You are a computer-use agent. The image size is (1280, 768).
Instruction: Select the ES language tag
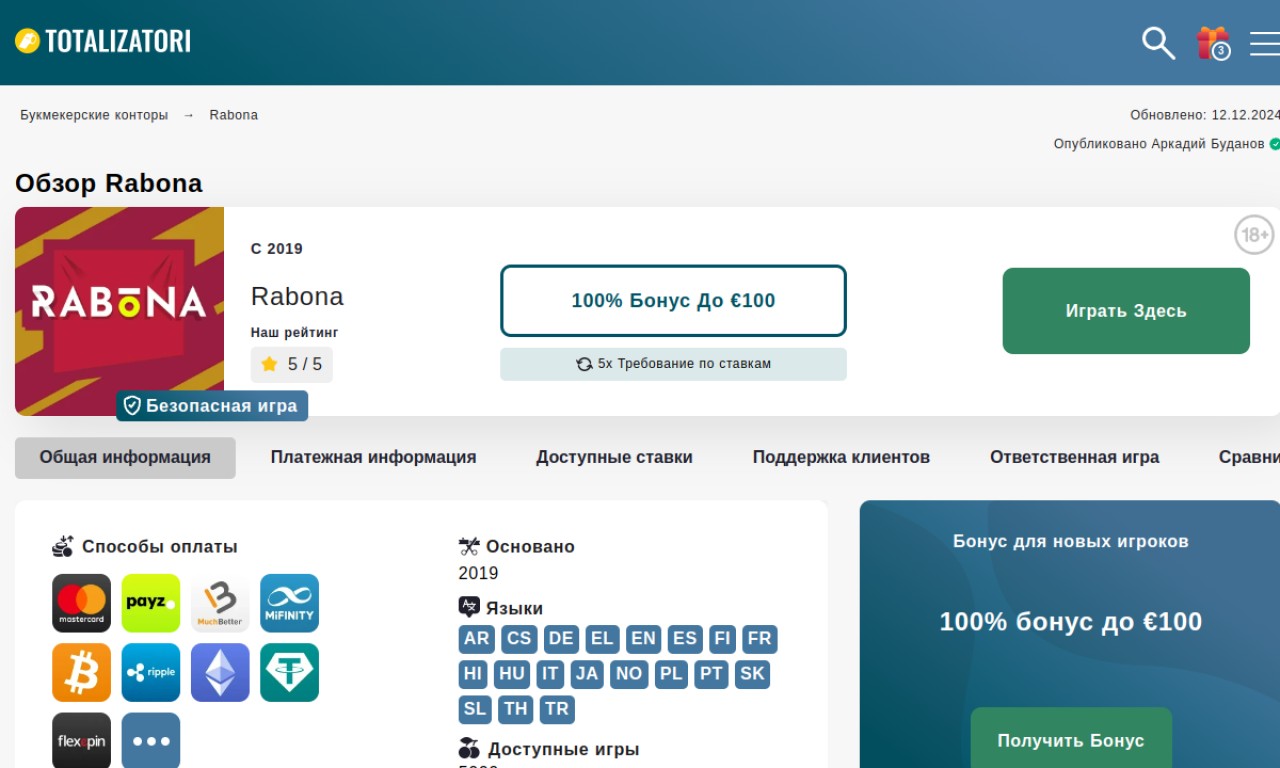(x=685, y=639)
